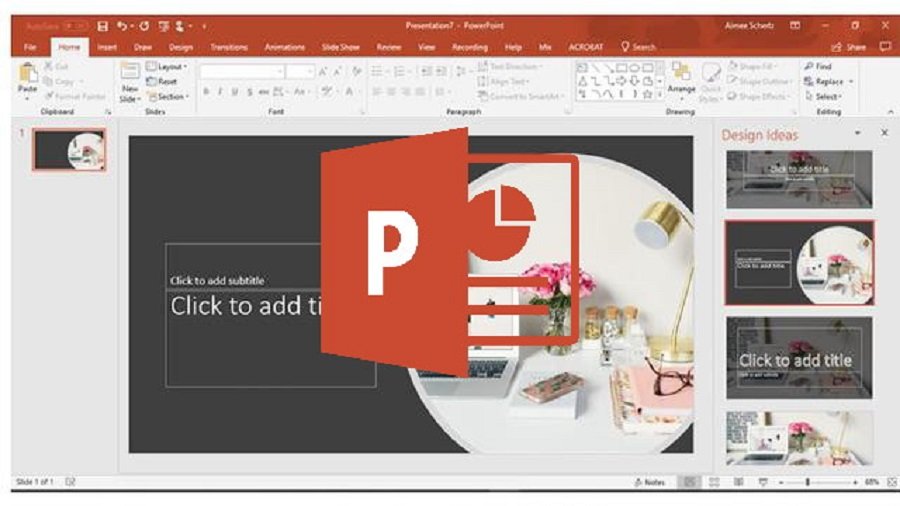Open the Design Ideas pane options arrow

(858, 133)
